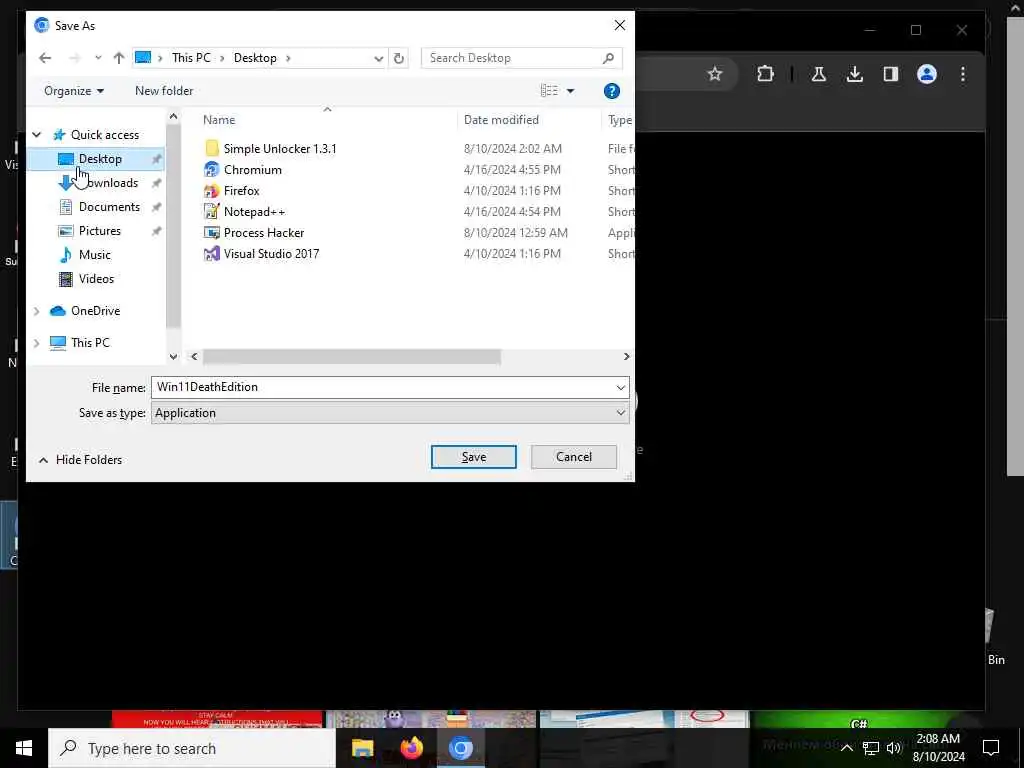Expand the OneDrive tree node

pyautogui.click(x=37, y=312)
